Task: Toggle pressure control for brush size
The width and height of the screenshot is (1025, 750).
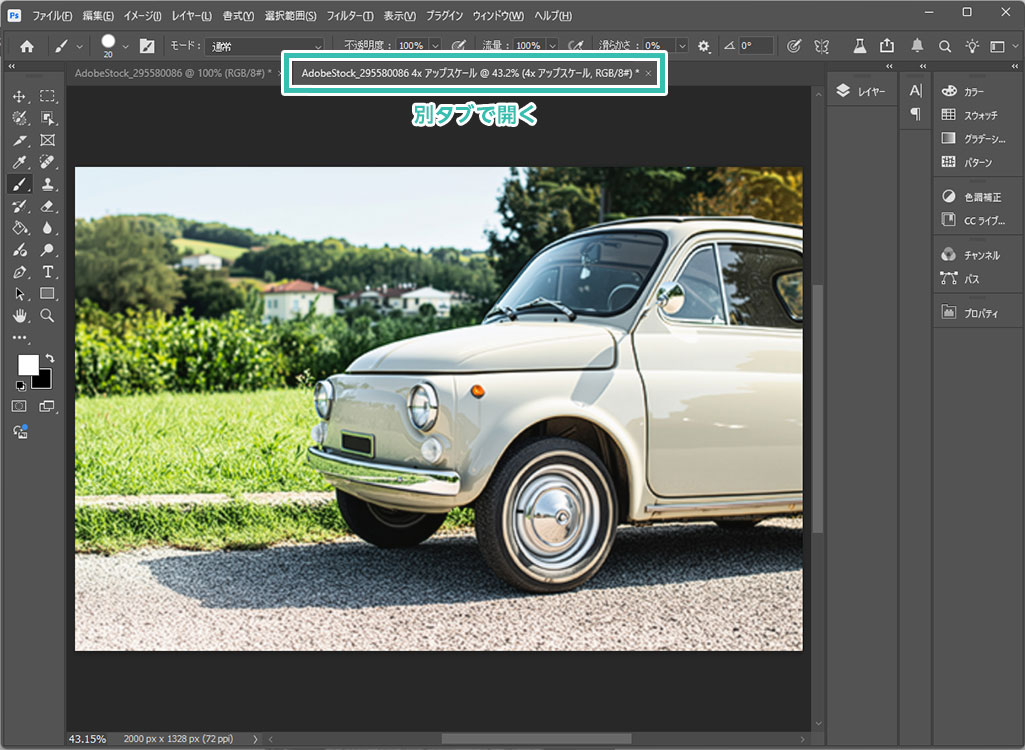Action: tap(794, 46)
